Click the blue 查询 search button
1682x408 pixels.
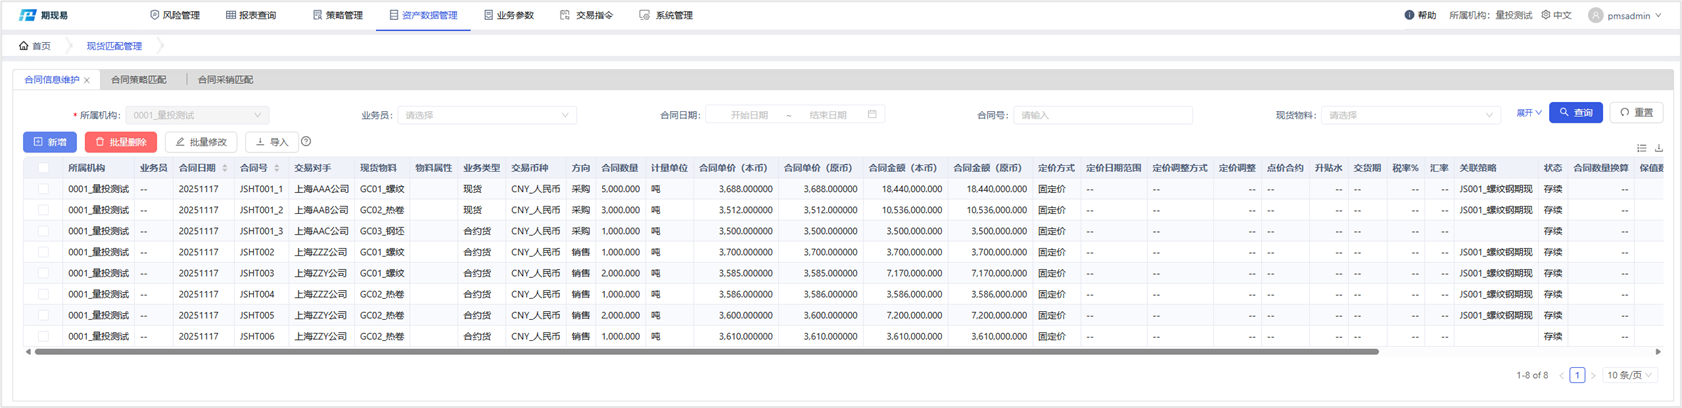coord(1575,113)
